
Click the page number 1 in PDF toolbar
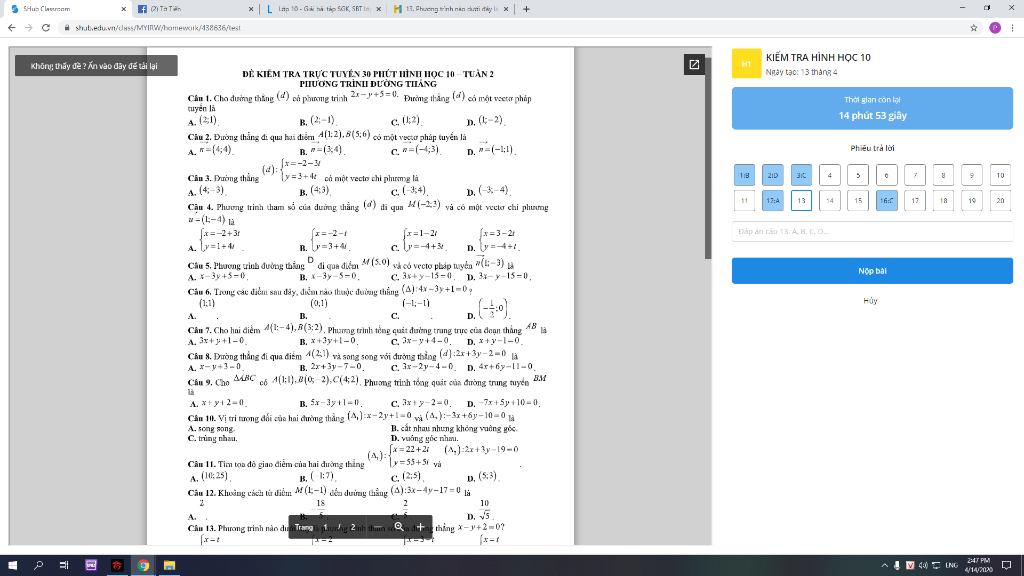(325, 527)
